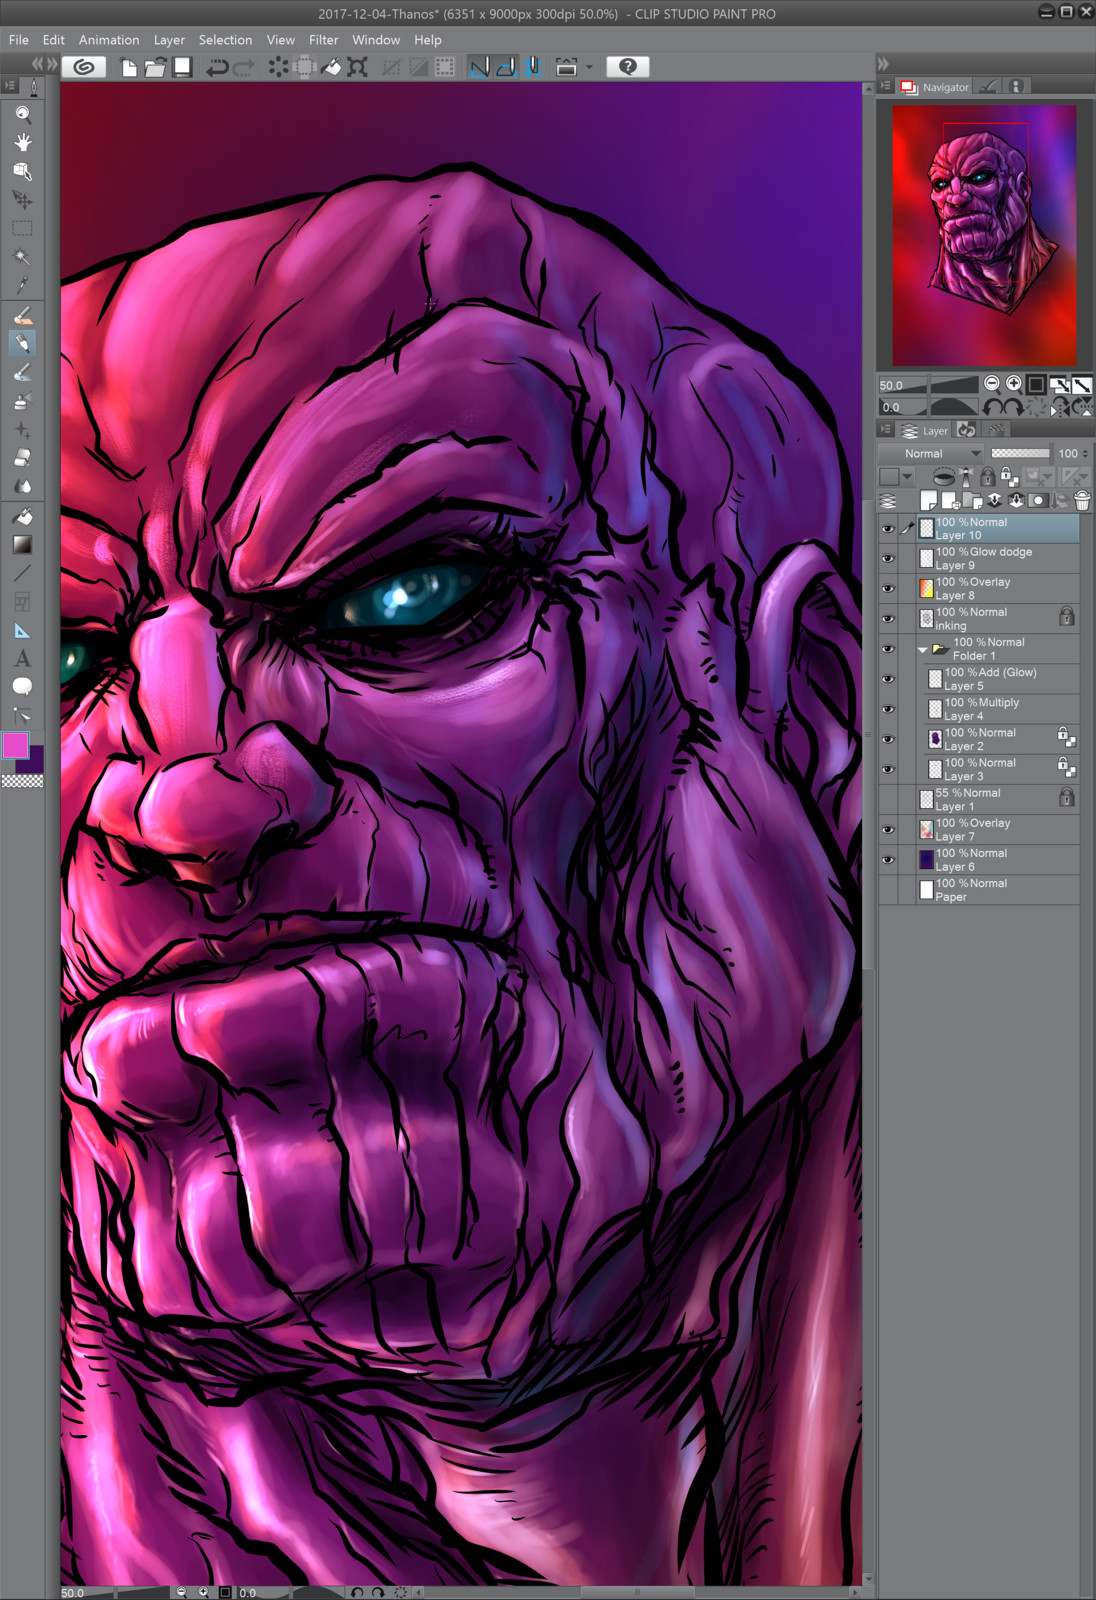Viewport: 1096px width, 1600px height.
Task: Click the Open file folder icon
Action: [x=155, y=67]
